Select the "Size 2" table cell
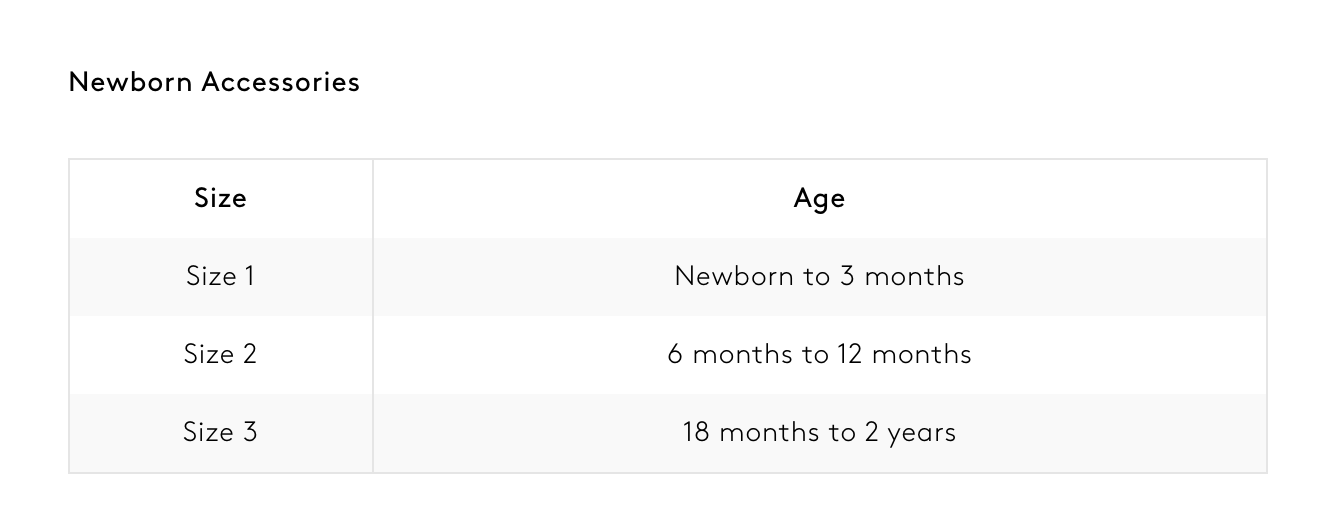 220,354
